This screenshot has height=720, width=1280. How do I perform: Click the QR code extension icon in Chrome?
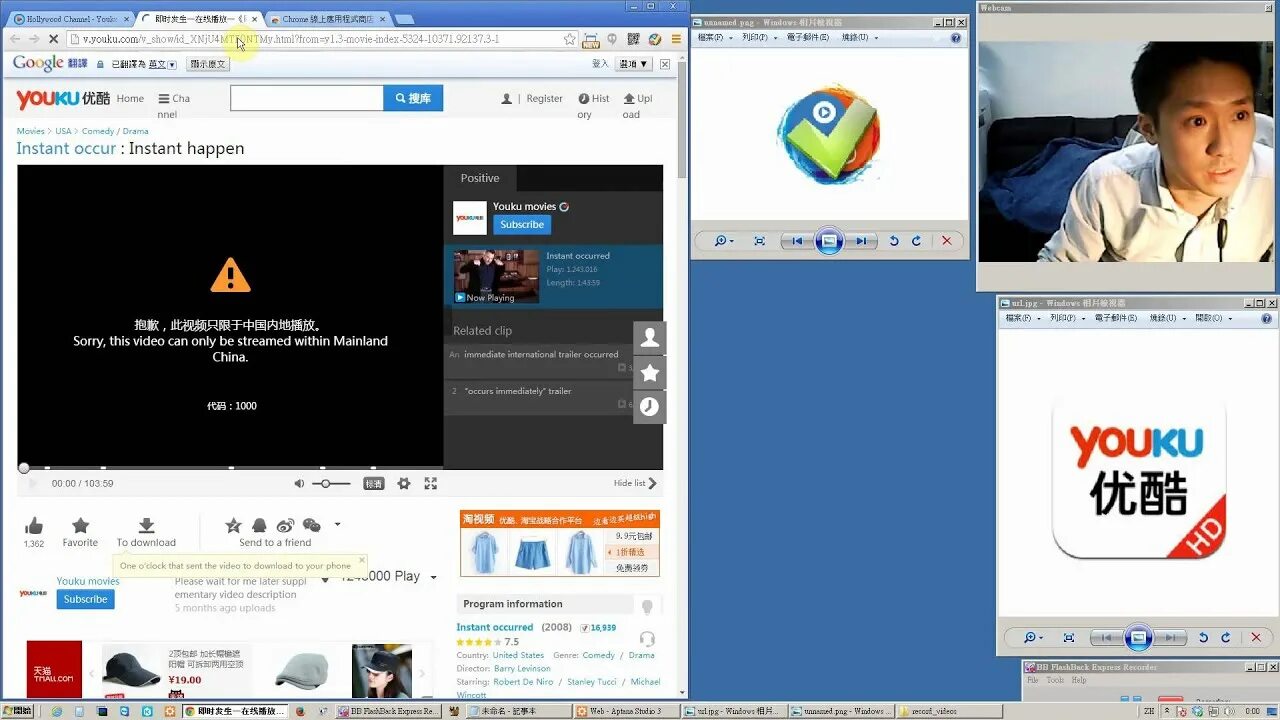[x=633, y=39]
